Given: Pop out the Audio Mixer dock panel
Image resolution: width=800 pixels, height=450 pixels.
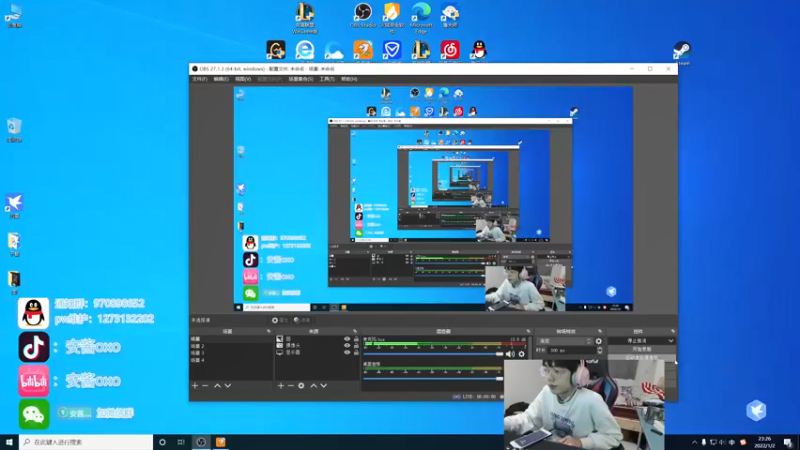Looking at the screenshot, I should tap(529, 331).
